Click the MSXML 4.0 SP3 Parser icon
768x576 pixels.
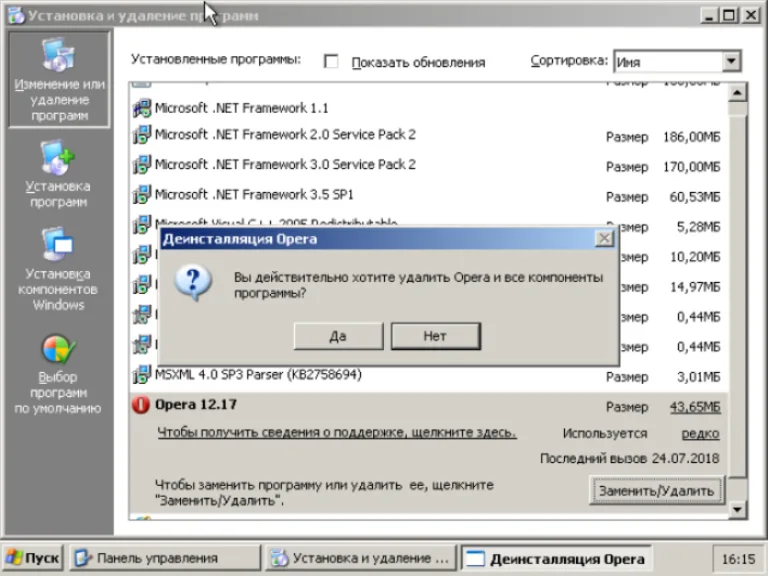coord(142,375)
